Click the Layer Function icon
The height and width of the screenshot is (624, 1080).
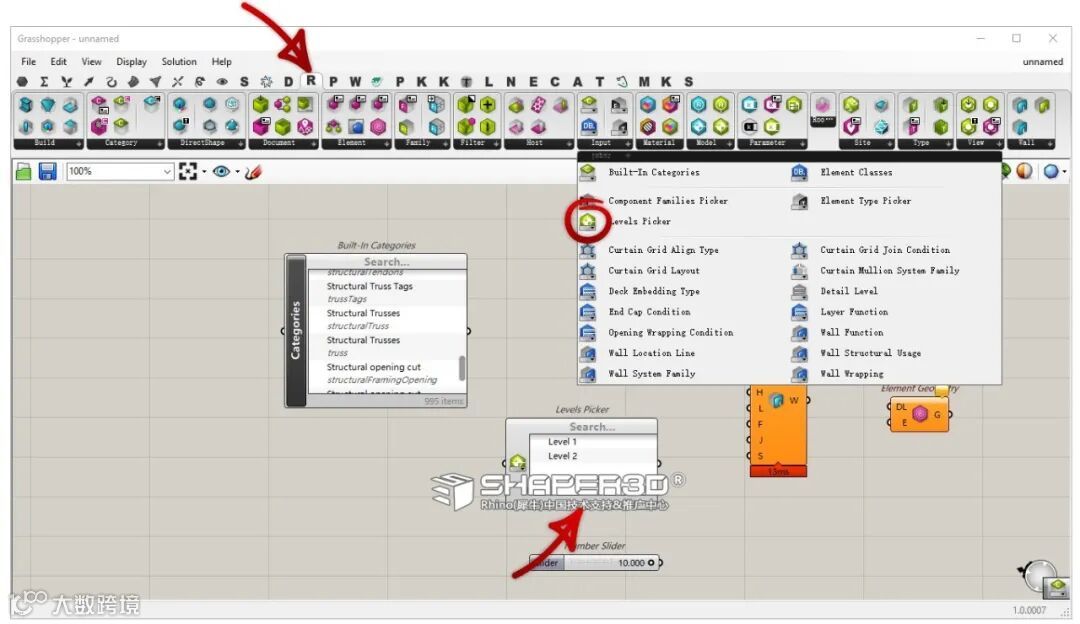click(799, 312)
